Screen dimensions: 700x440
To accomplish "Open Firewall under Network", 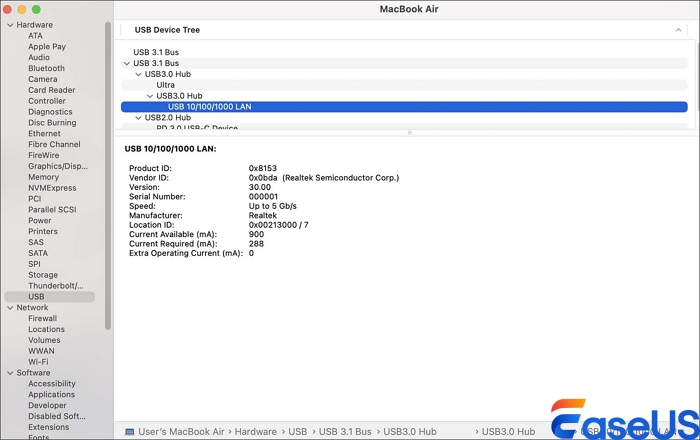I will 42,319.
